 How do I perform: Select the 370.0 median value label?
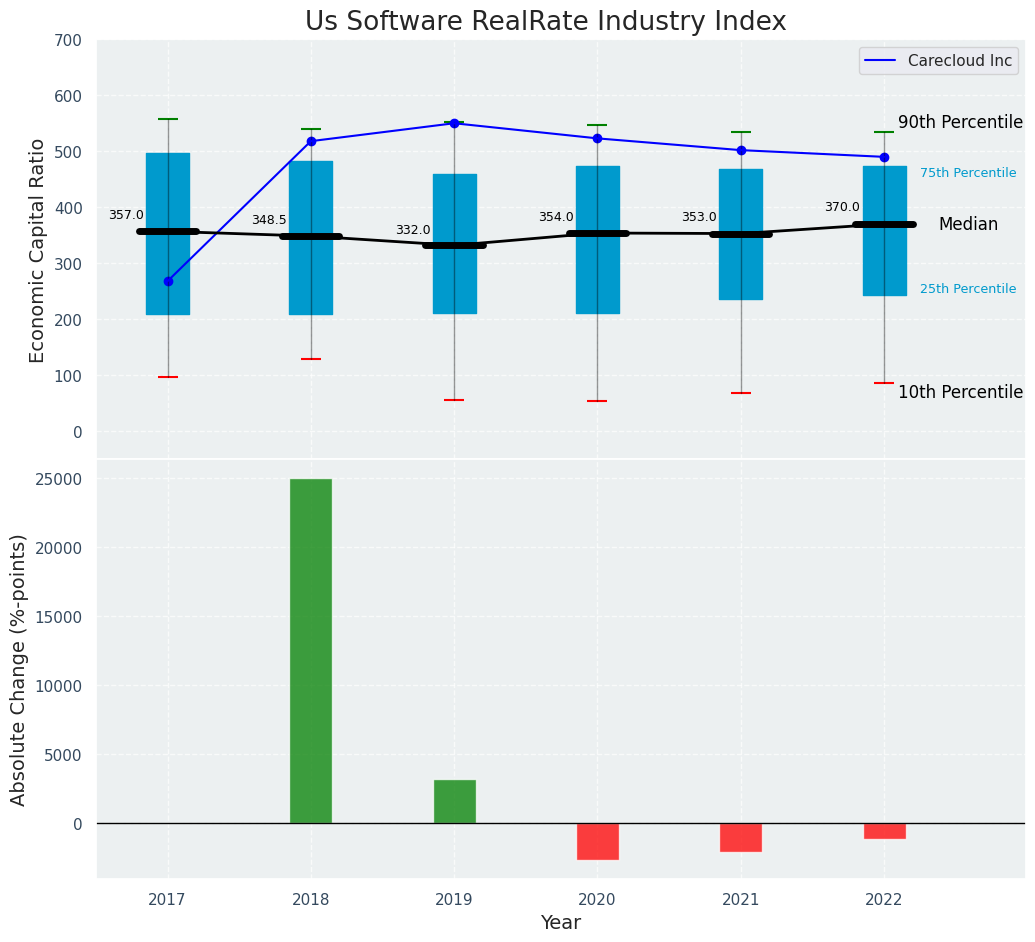pos(842,207)
